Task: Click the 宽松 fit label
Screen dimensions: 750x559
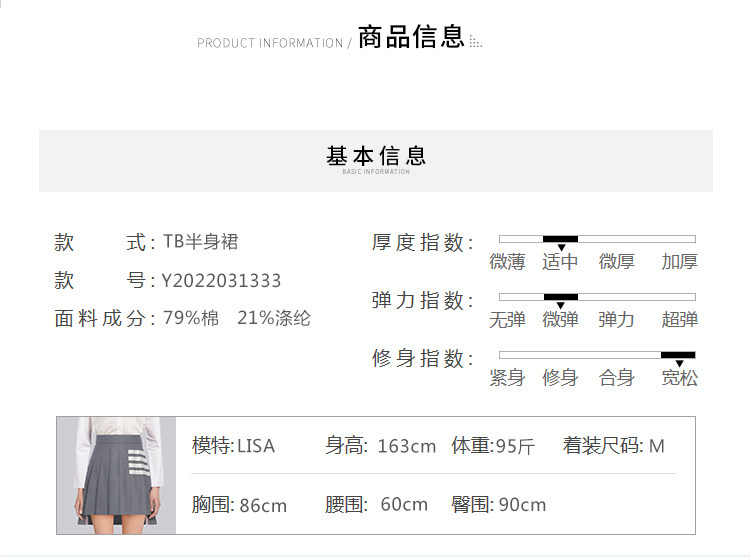Action: click(x=680, y=378)
